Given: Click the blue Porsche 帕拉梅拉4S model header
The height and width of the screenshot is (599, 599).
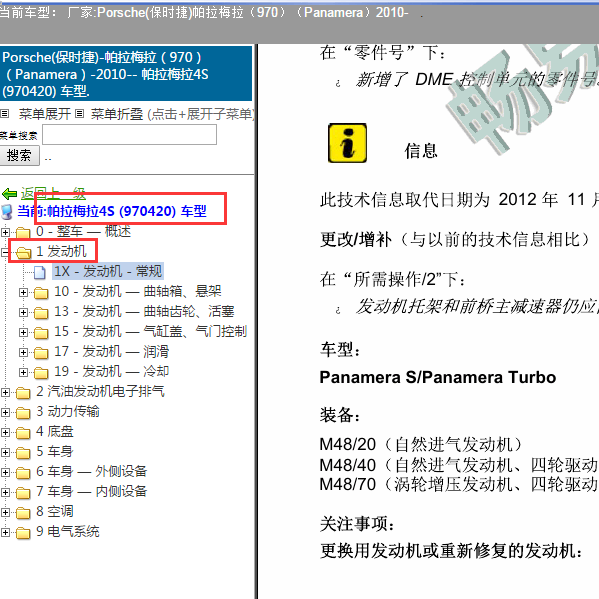Looking at the screenshot, I should pos(126,73).
